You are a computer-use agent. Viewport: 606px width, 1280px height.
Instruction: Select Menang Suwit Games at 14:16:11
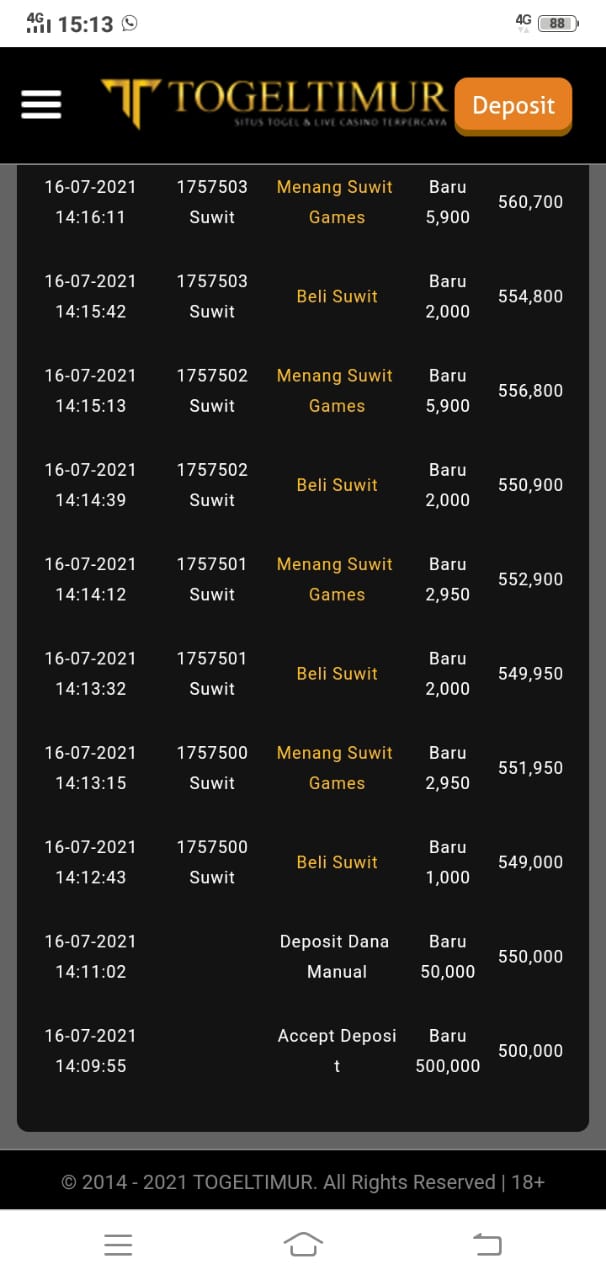point(336,202)
